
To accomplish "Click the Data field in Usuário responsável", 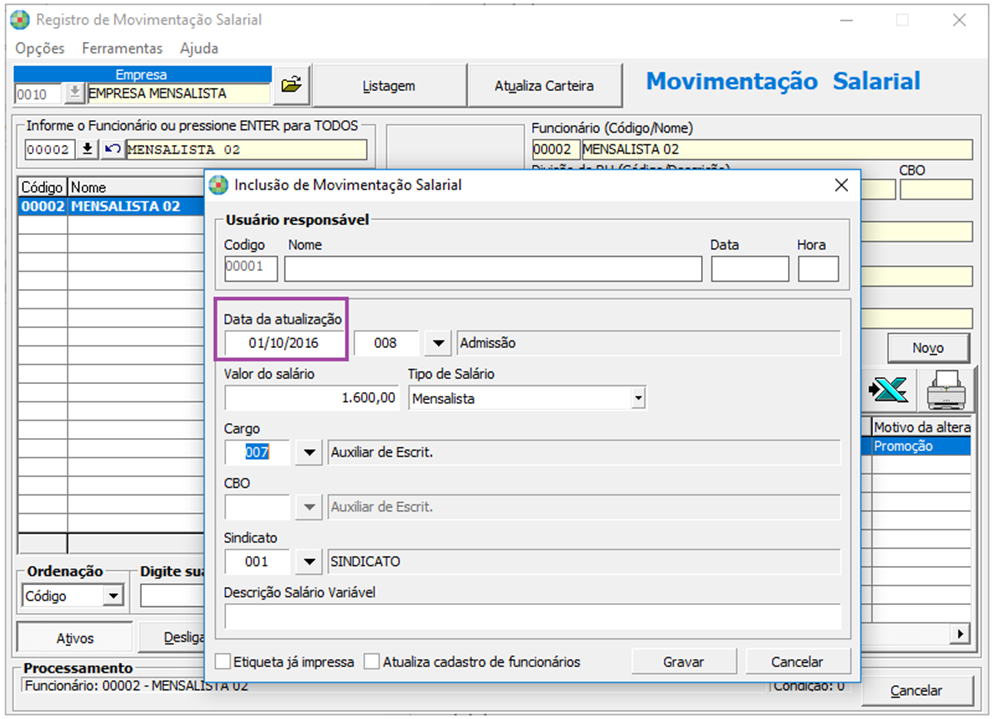I will coord(750,269).
